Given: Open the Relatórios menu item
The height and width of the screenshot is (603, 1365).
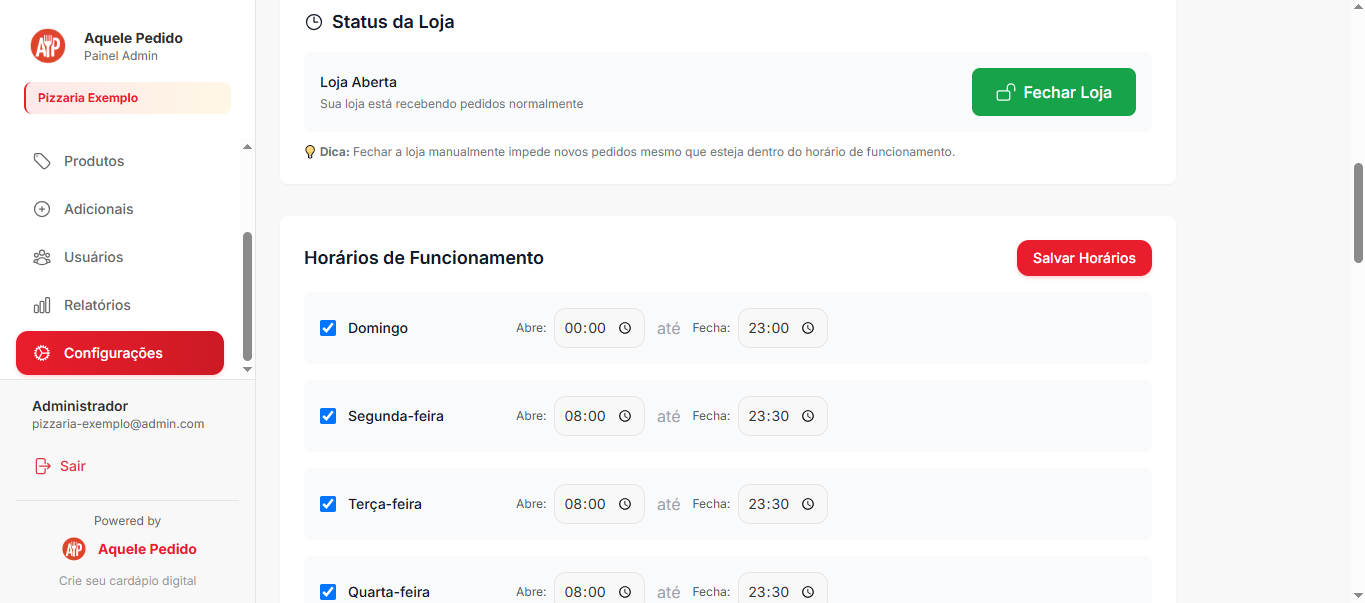Looking at the screenshot, I should click(x=97, y=305).
